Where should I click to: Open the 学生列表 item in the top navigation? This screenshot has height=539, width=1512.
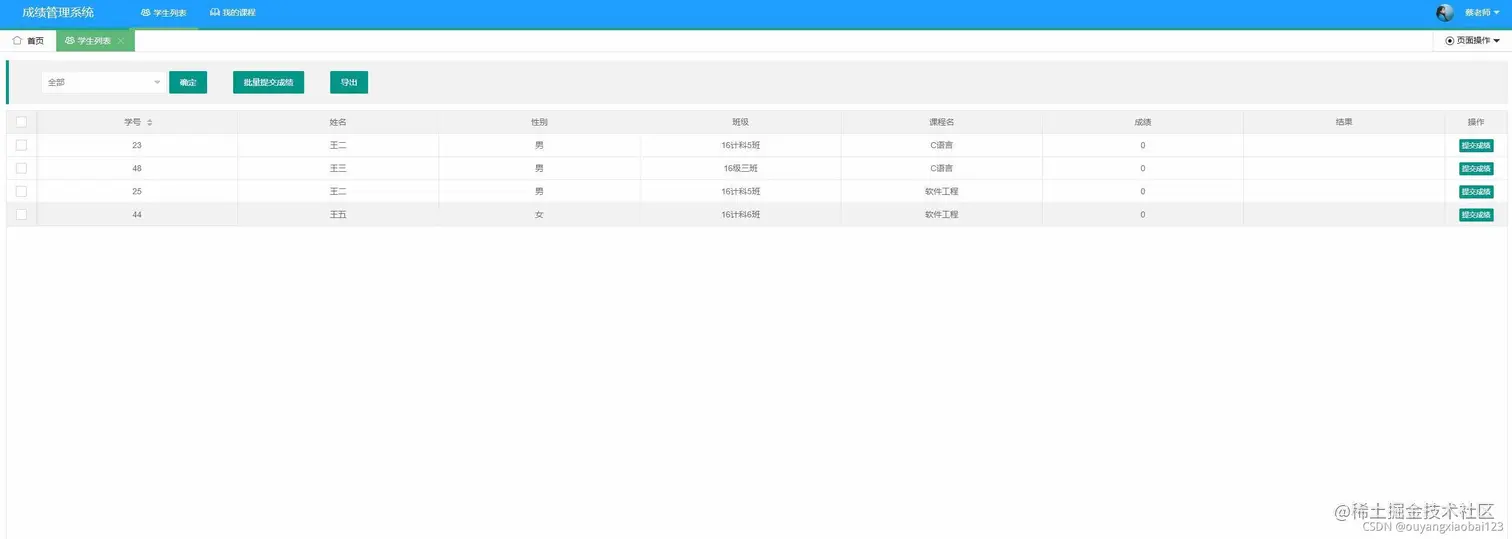click(164, 13)
